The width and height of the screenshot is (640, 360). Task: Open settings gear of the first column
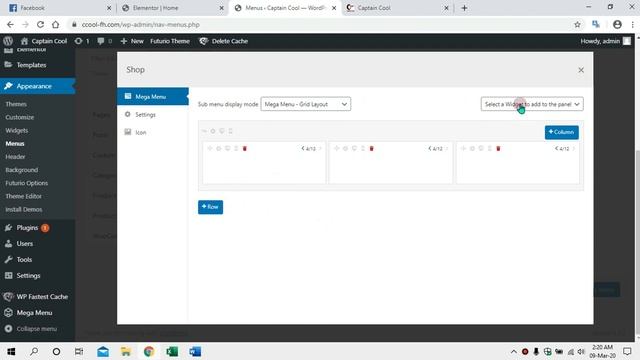click(219, 149)
